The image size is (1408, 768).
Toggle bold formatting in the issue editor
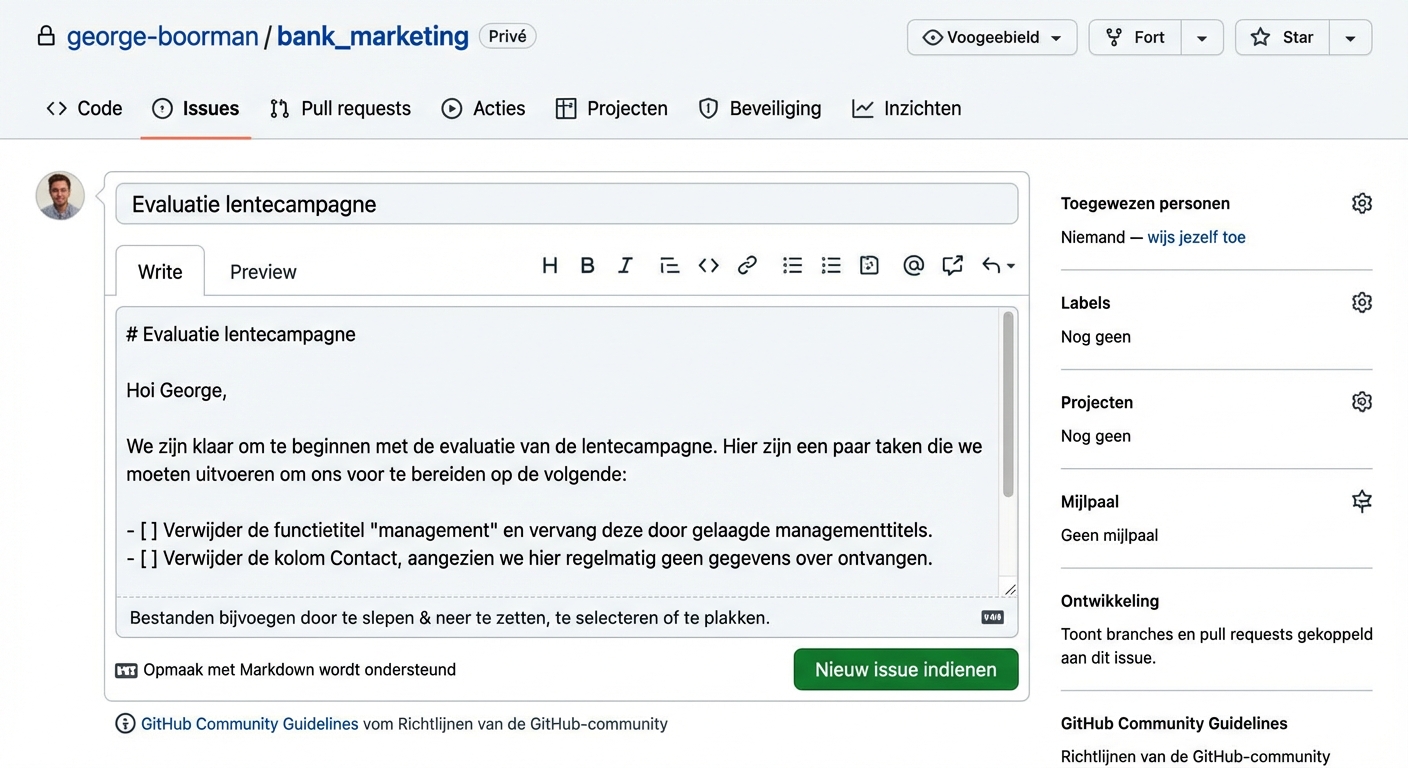point(587,265)
